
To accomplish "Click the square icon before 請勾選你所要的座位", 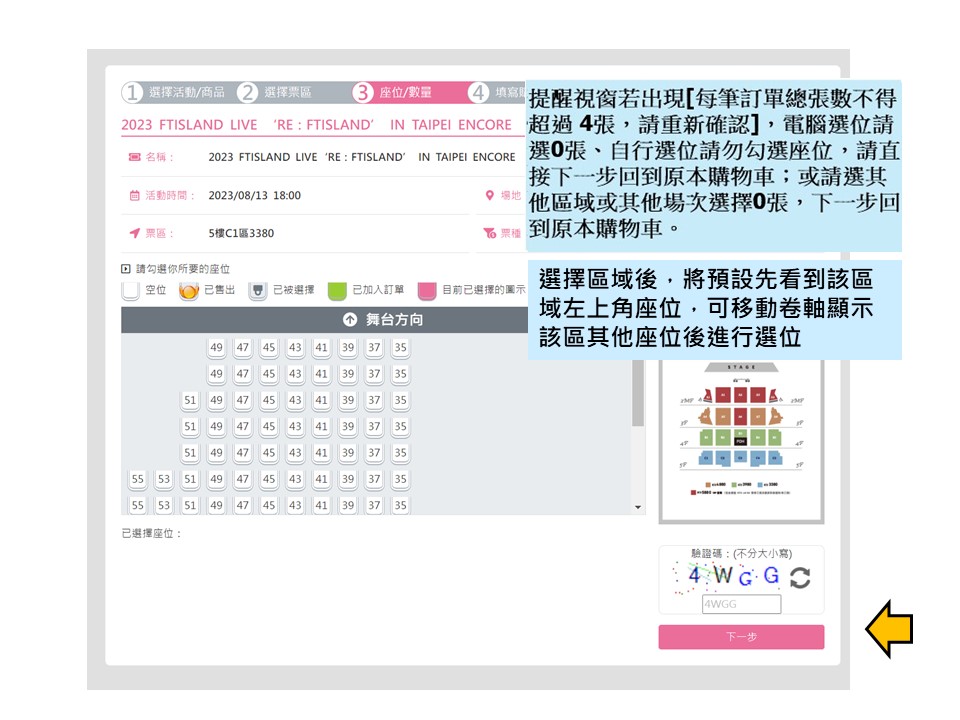I will click(126, 269).
